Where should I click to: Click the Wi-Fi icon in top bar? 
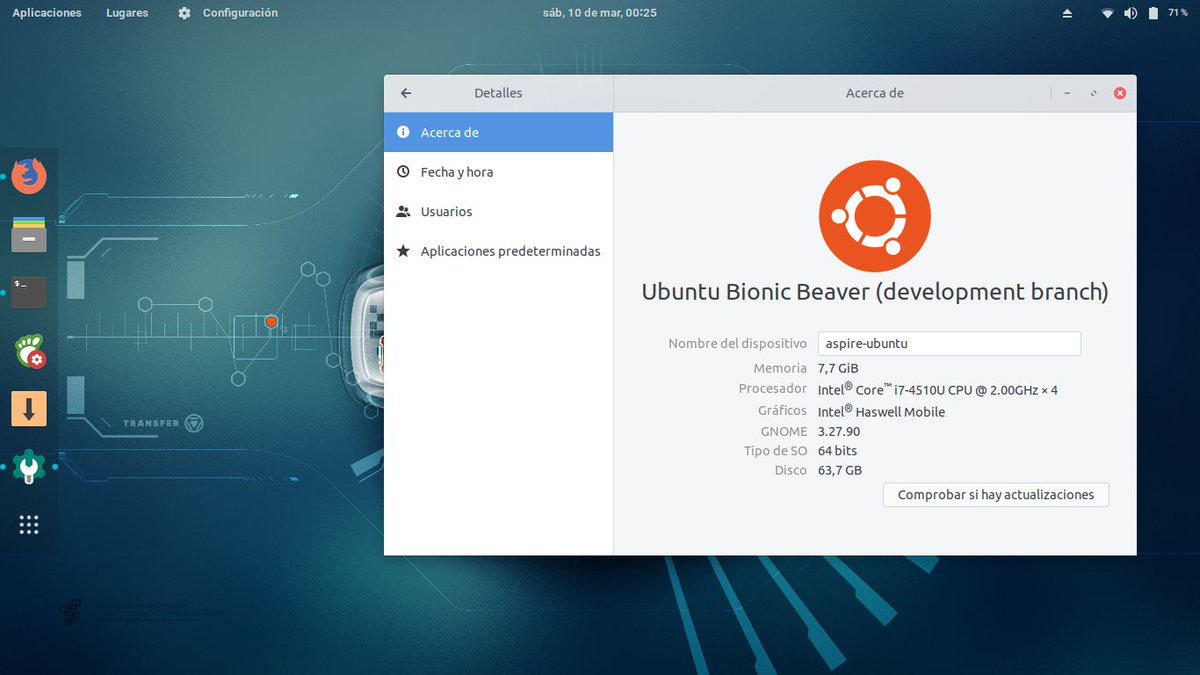tap(1107, 13)
